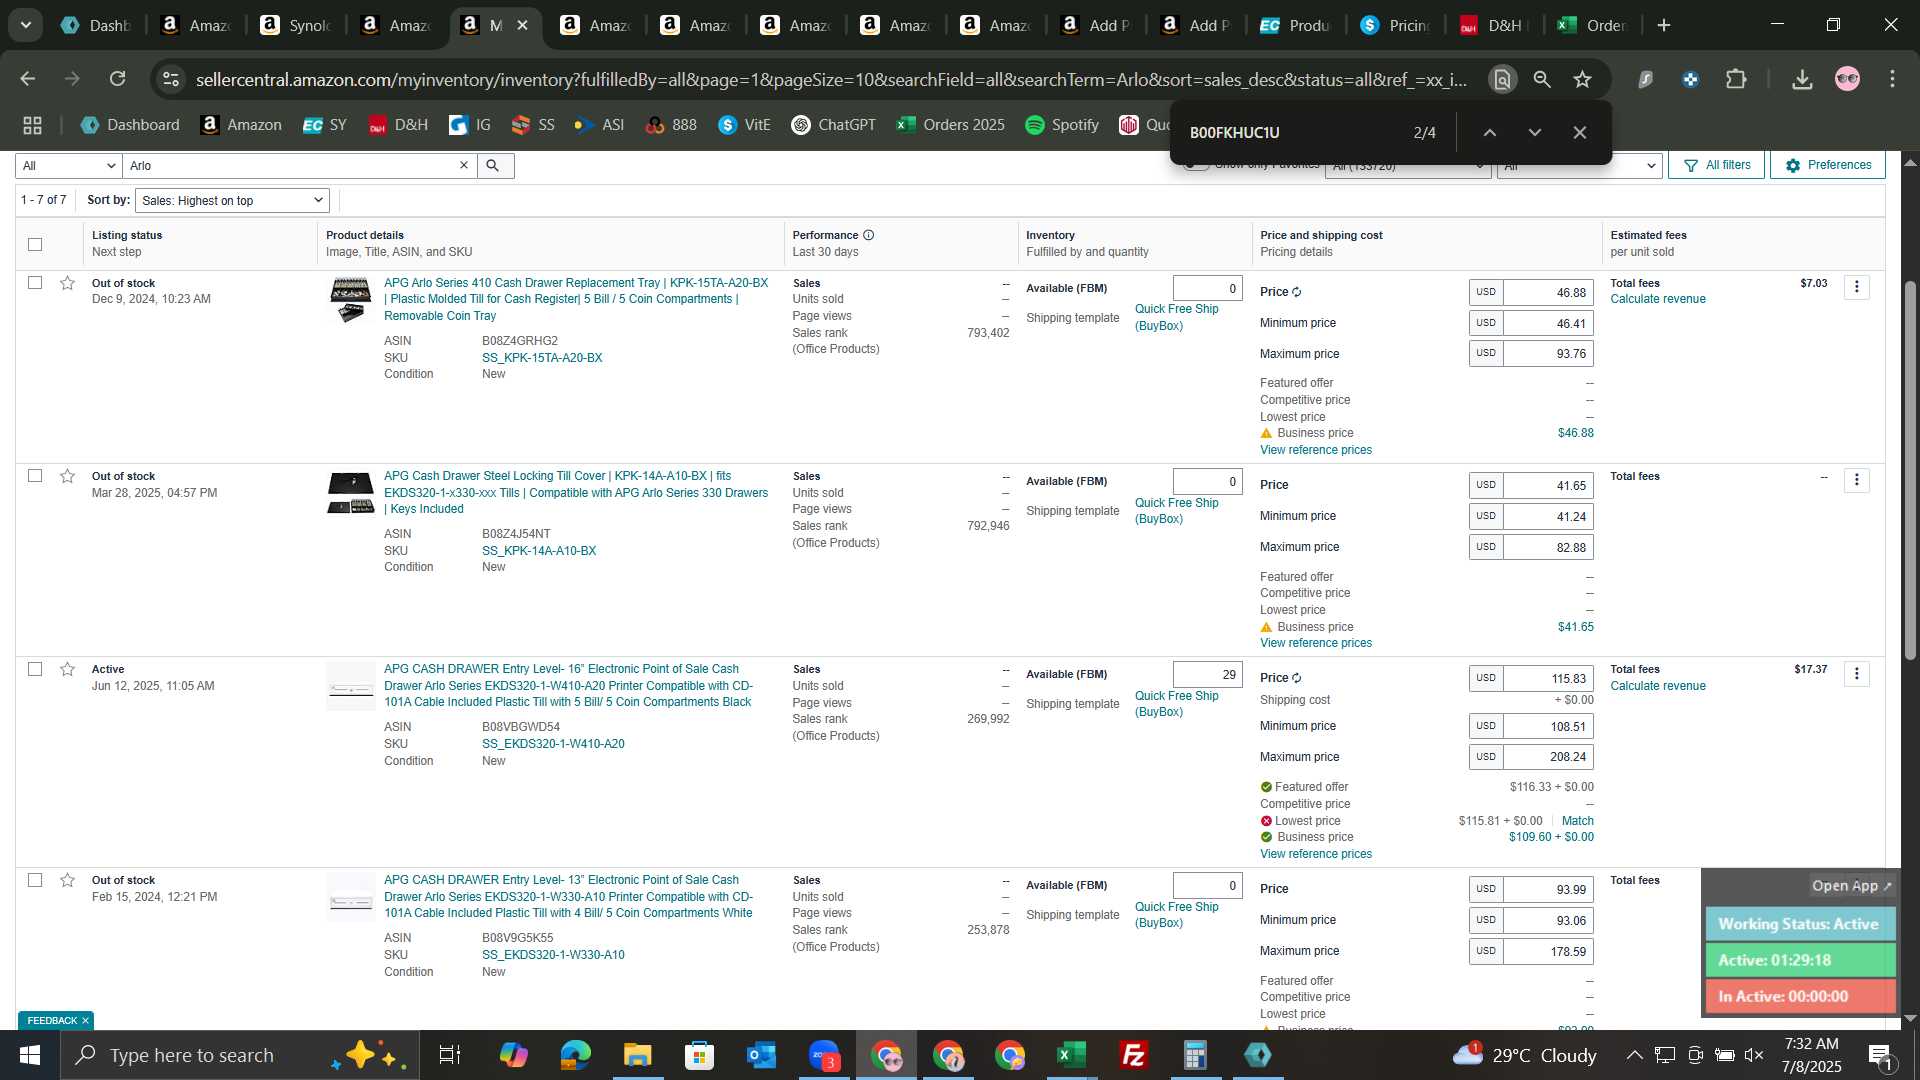Open the Windows Start menu
Viewport: 1920px width, 1080px height.
(29, 1055)
